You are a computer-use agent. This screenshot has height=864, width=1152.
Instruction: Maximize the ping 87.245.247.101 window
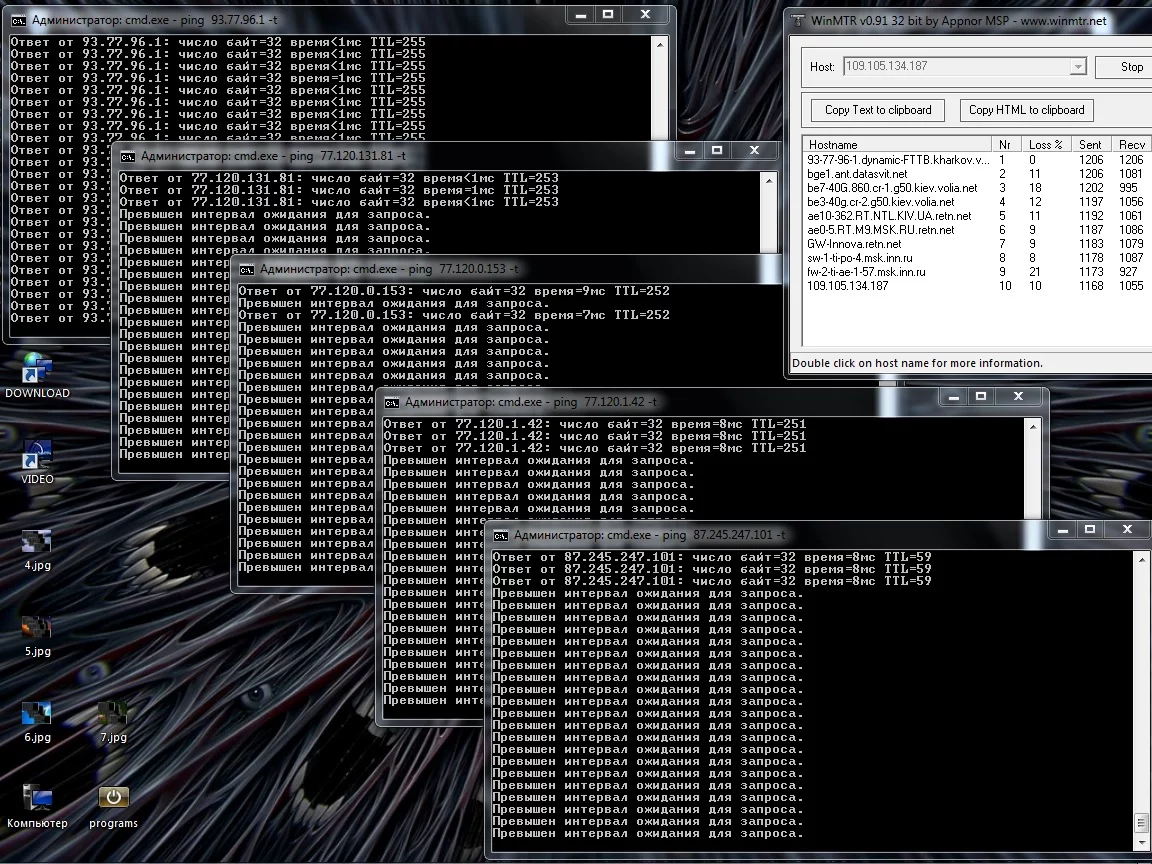[x=1090, y=530]
